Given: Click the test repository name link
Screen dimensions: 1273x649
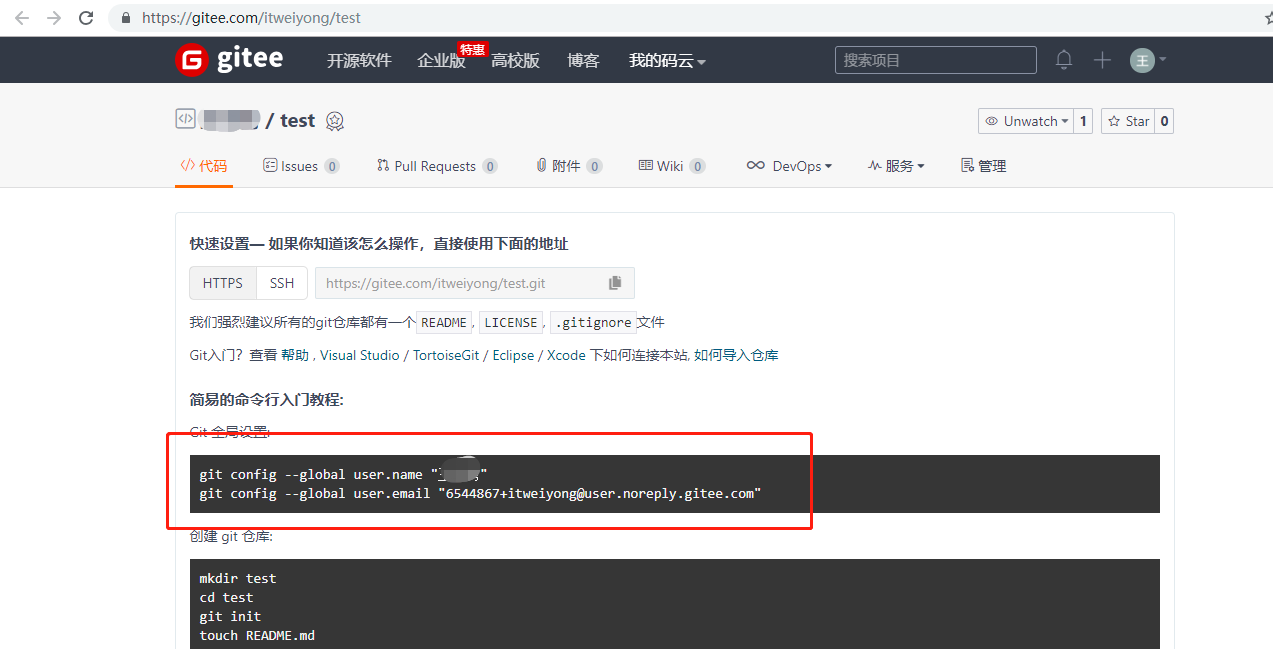Looking at the screenshot, I should pos(298,120).
